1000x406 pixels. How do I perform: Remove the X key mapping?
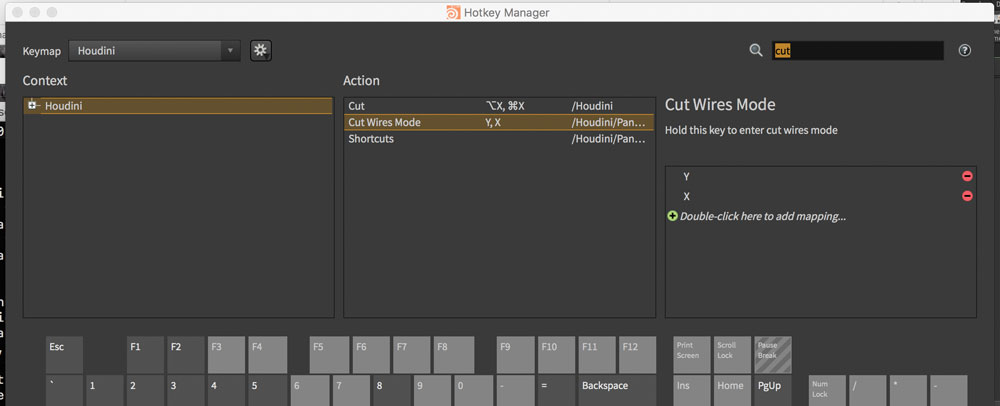point(967,196)
